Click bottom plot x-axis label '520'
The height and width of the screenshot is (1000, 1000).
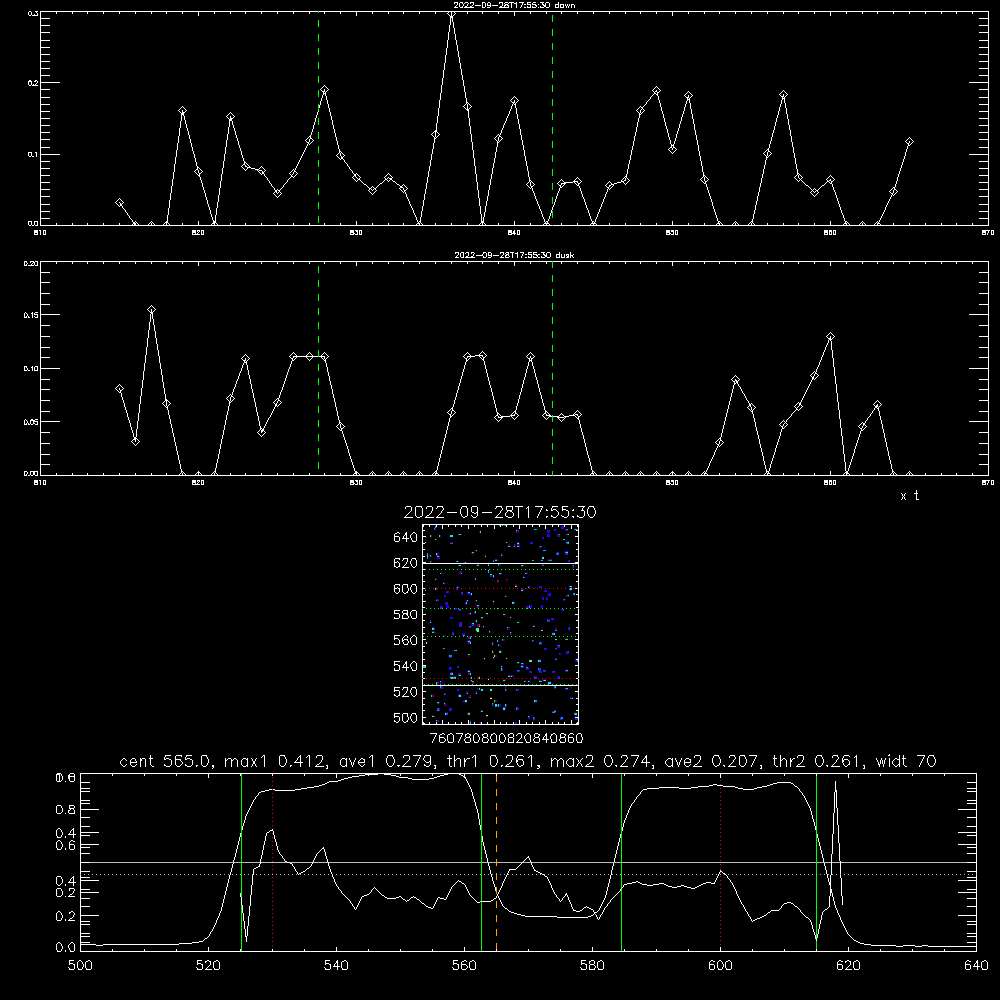208,966
